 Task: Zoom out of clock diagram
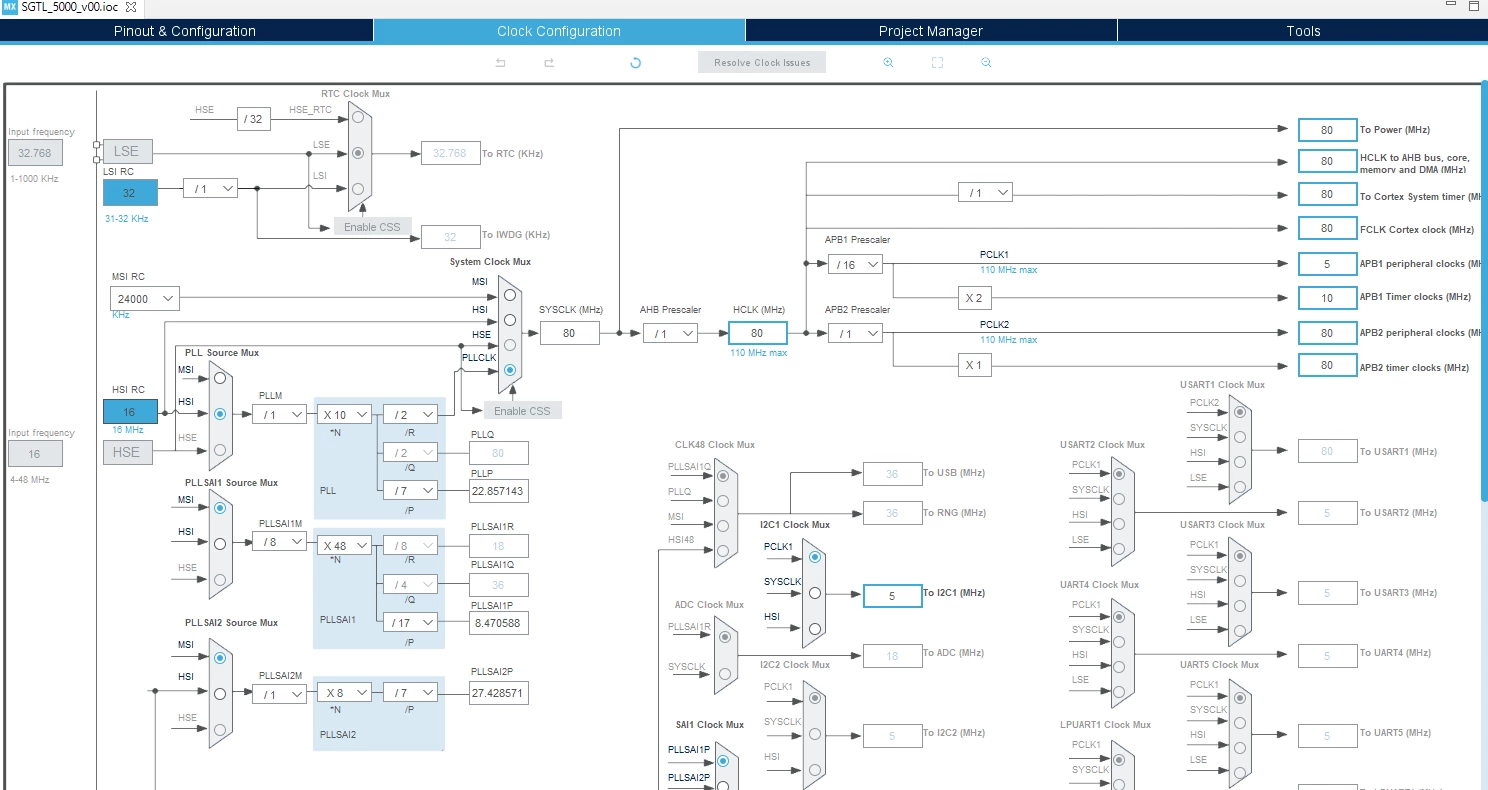[x=986, y=63]
